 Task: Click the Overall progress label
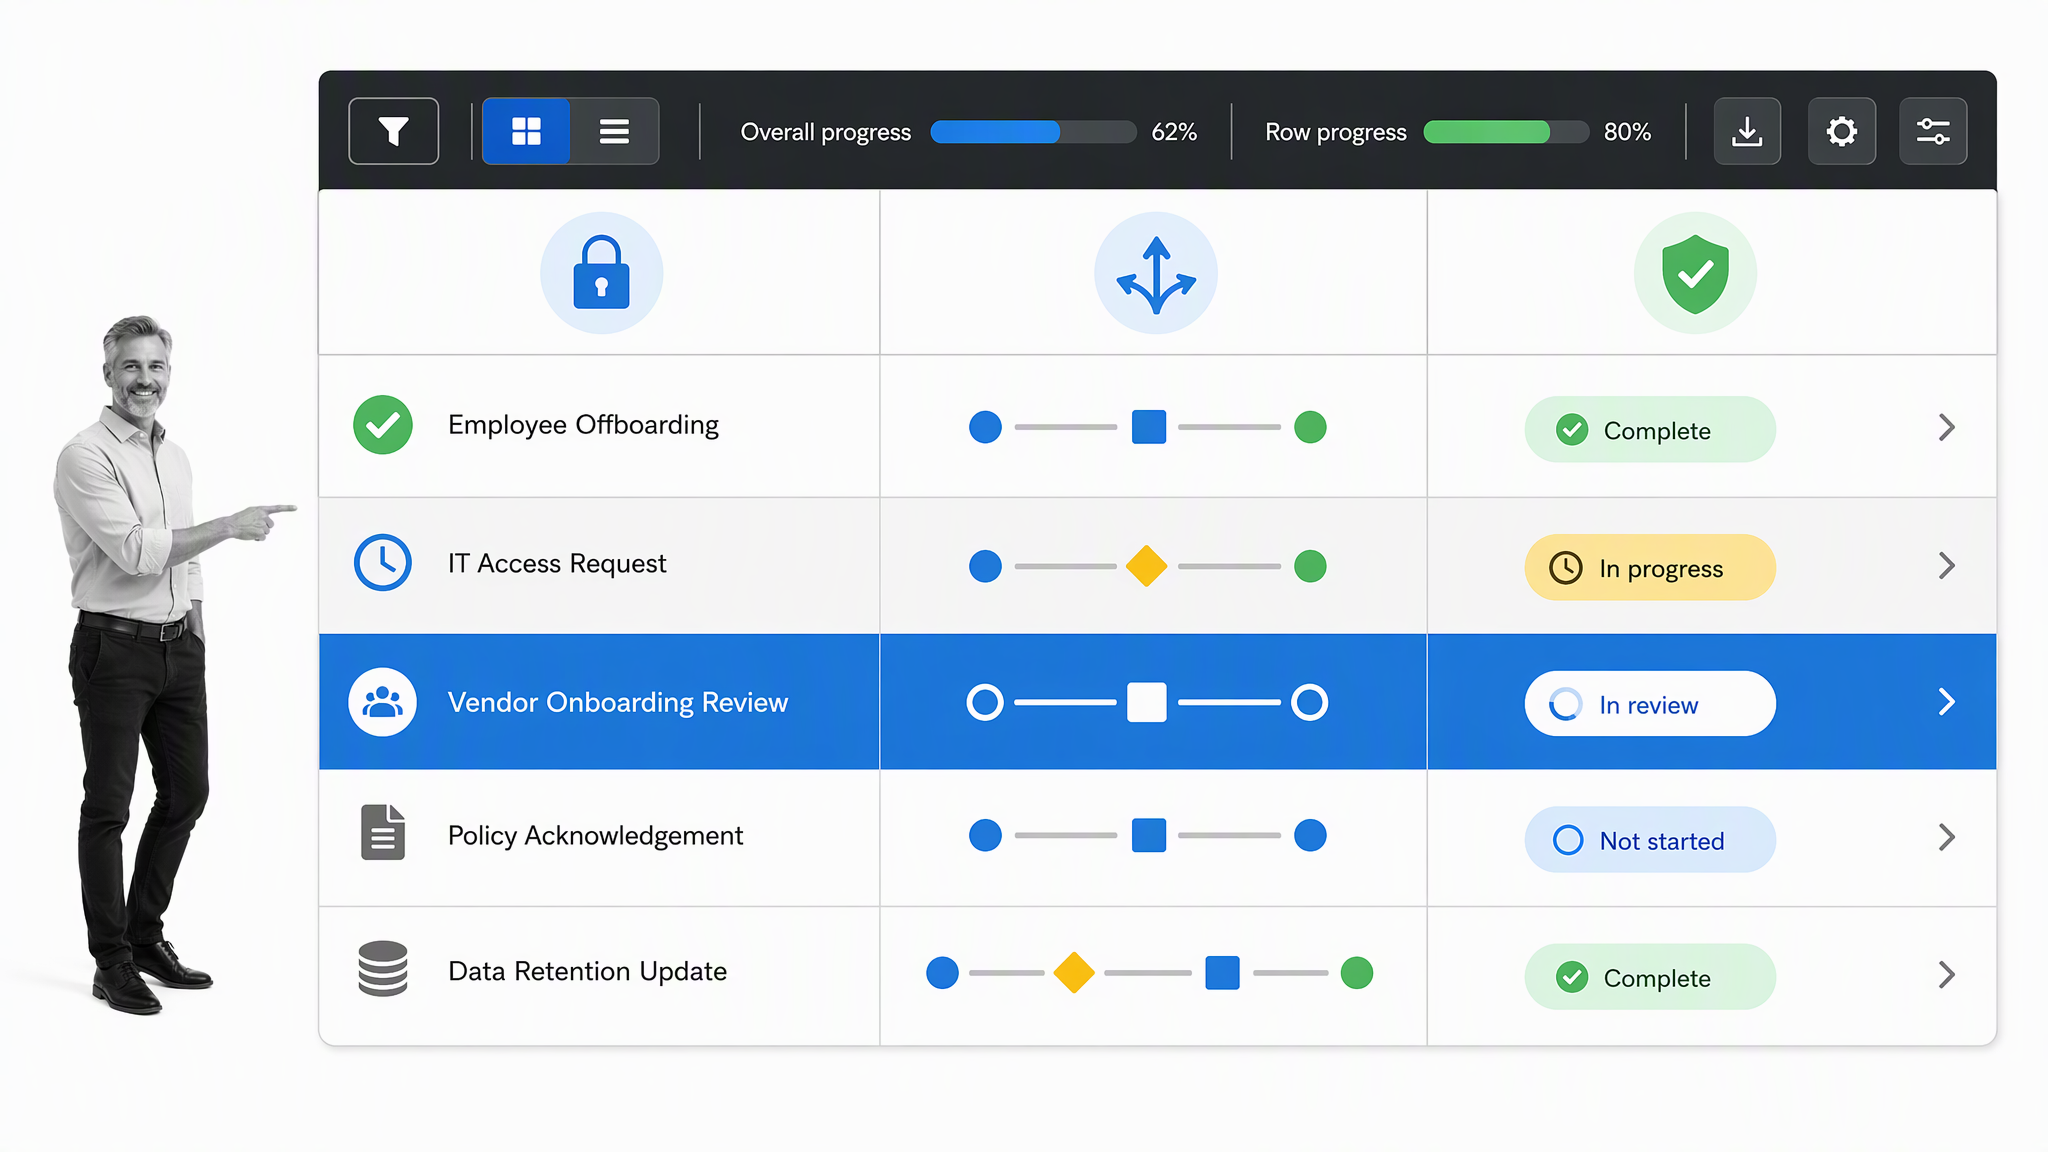click(826, 133)
